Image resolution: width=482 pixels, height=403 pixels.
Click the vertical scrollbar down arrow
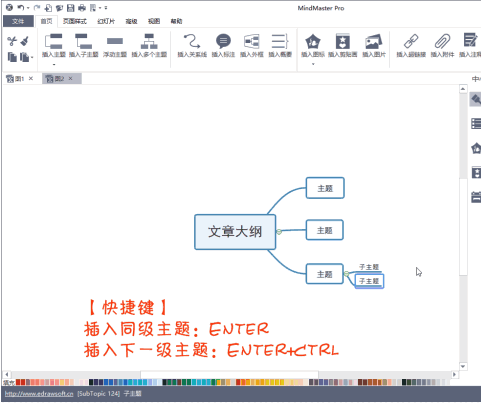coord(463,366)
